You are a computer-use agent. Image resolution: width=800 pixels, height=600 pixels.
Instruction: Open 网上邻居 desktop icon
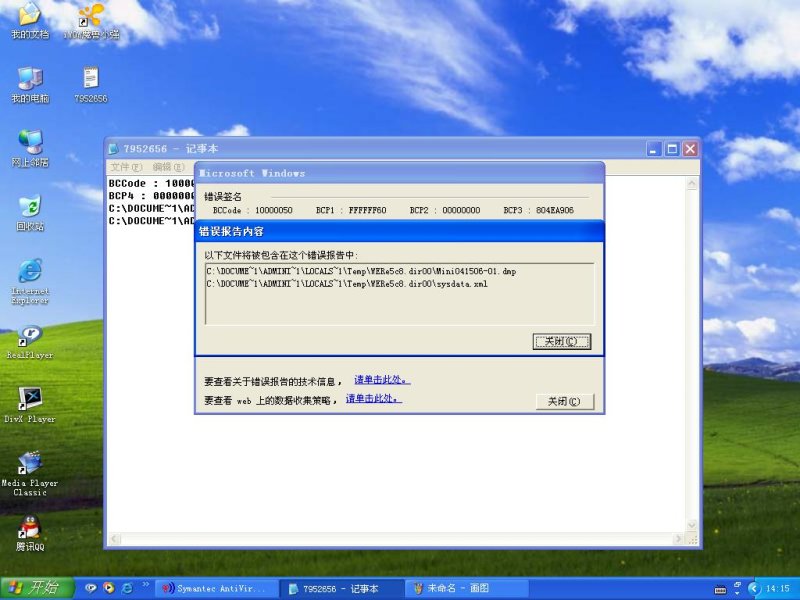click(x=29, y=143)
